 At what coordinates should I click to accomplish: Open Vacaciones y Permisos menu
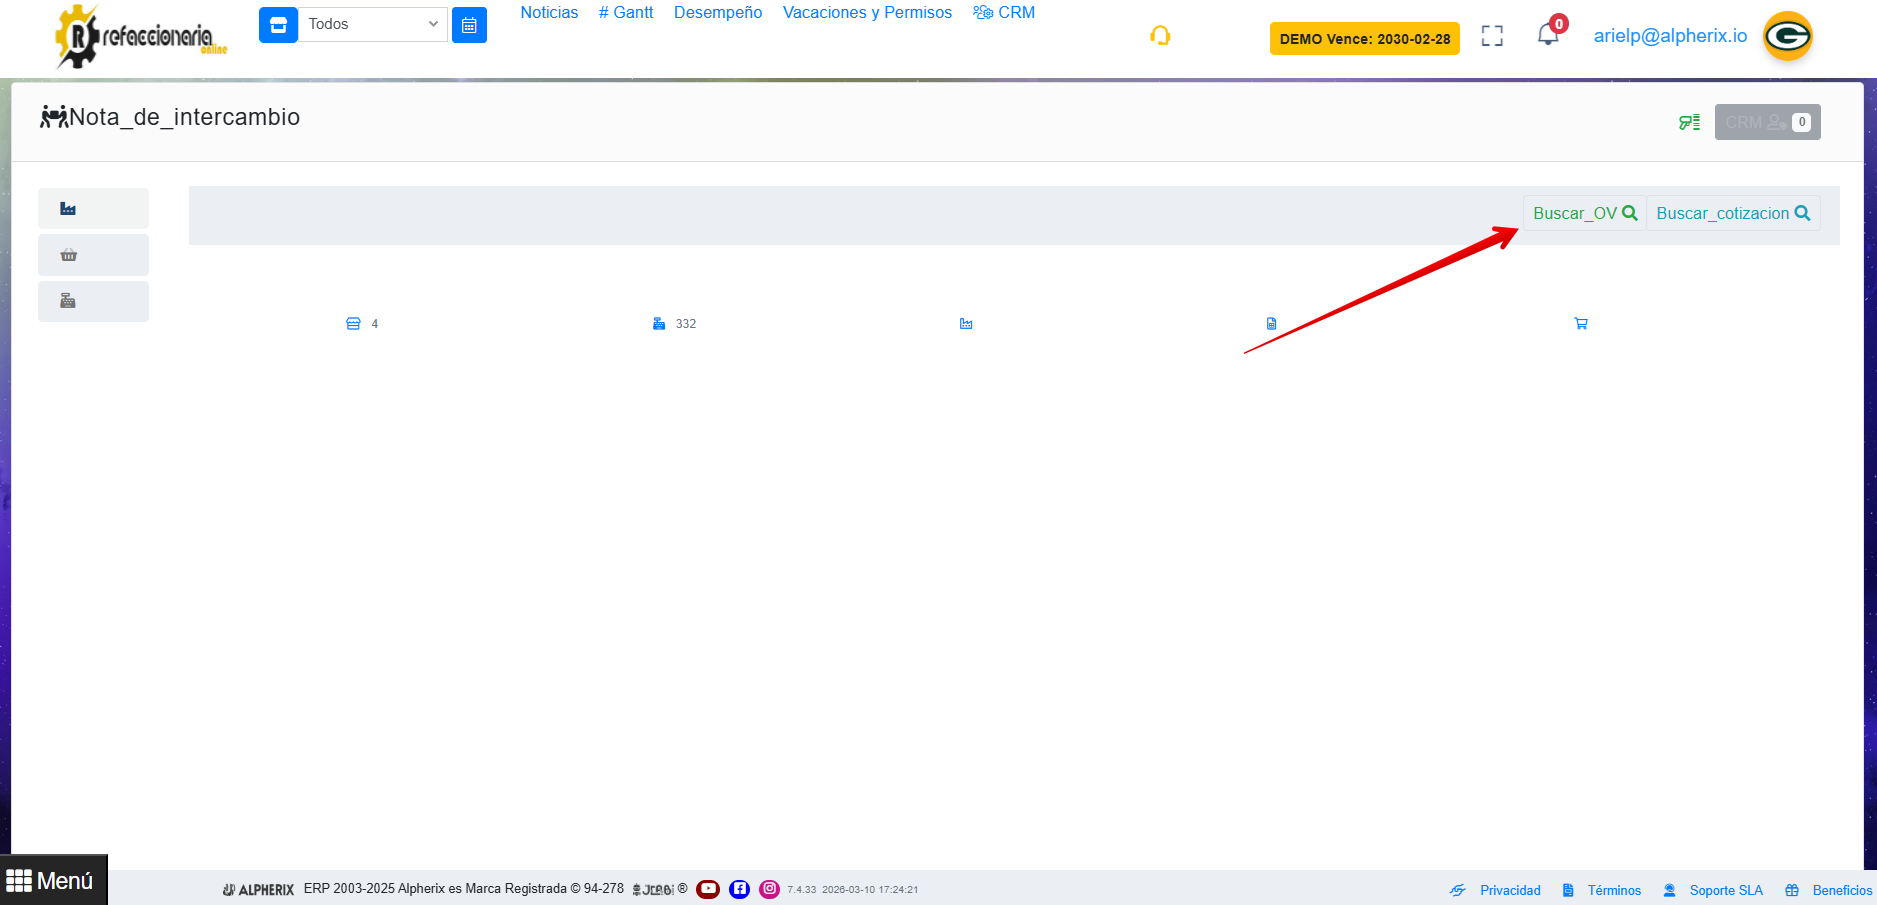(867, 13)
